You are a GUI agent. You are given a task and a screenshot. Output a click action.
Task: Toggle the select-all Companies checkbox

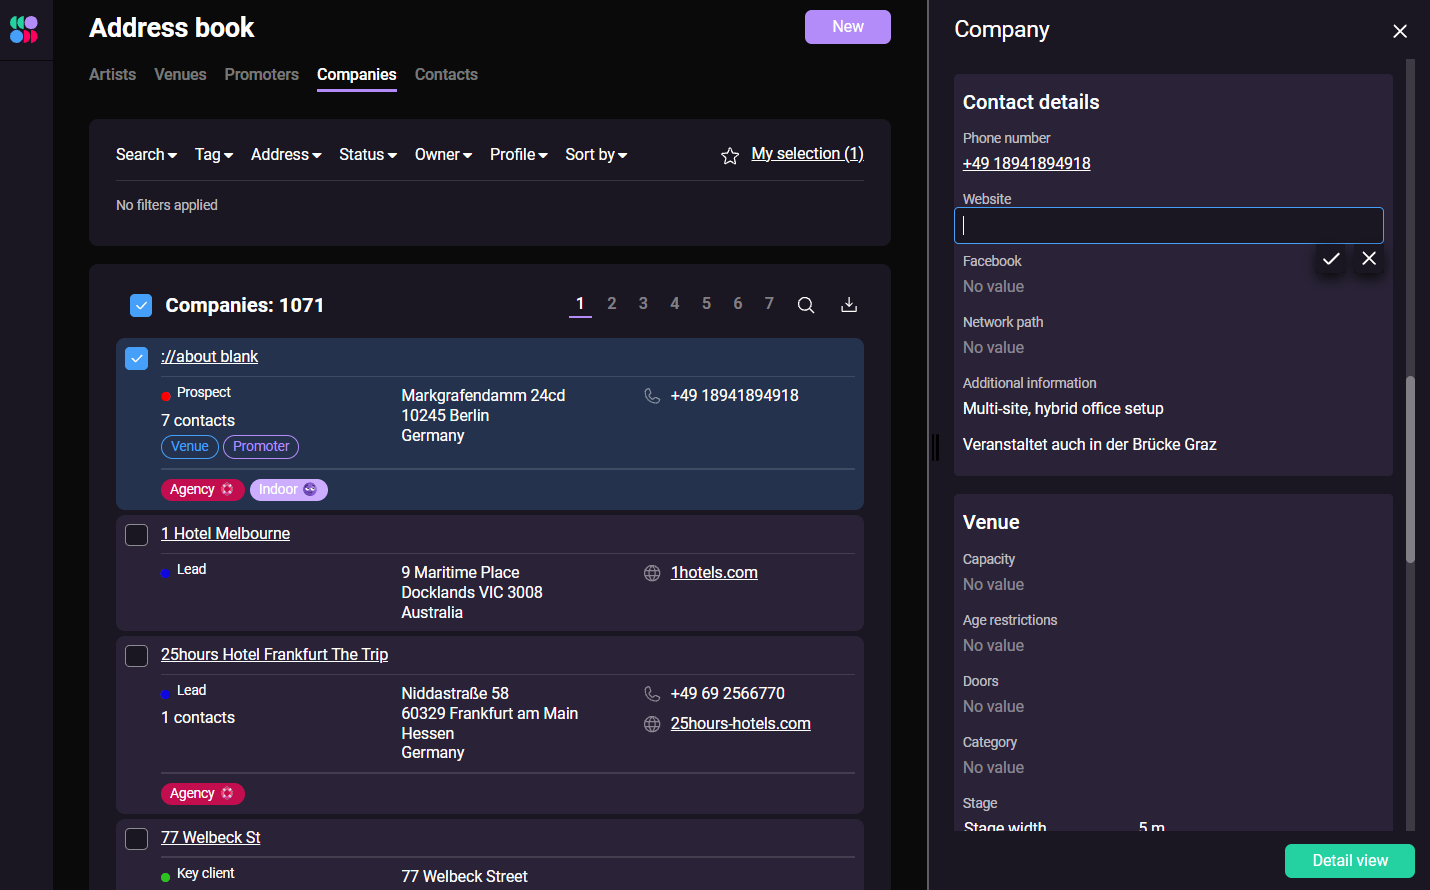click(141, 305)
